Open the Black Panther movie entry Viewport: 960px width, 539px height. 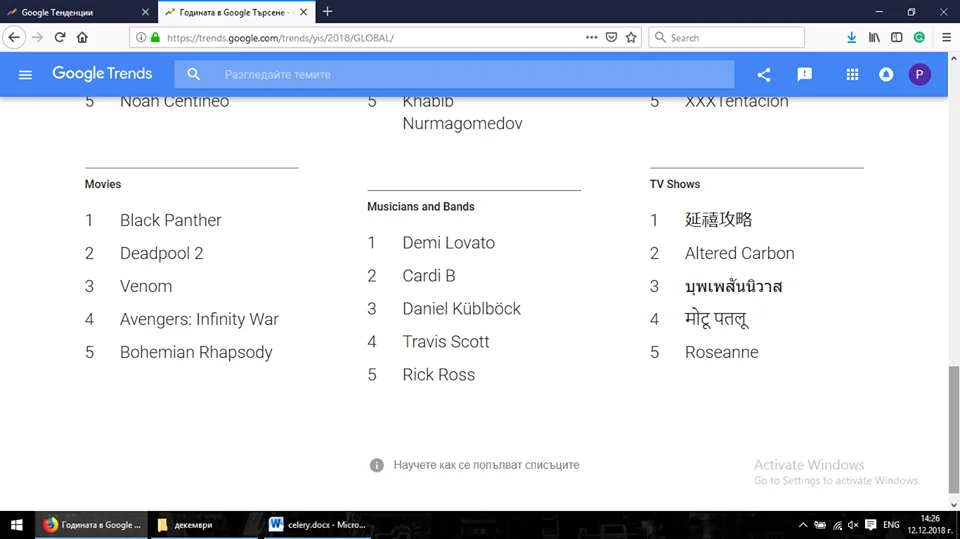click(x=170, y=220)
